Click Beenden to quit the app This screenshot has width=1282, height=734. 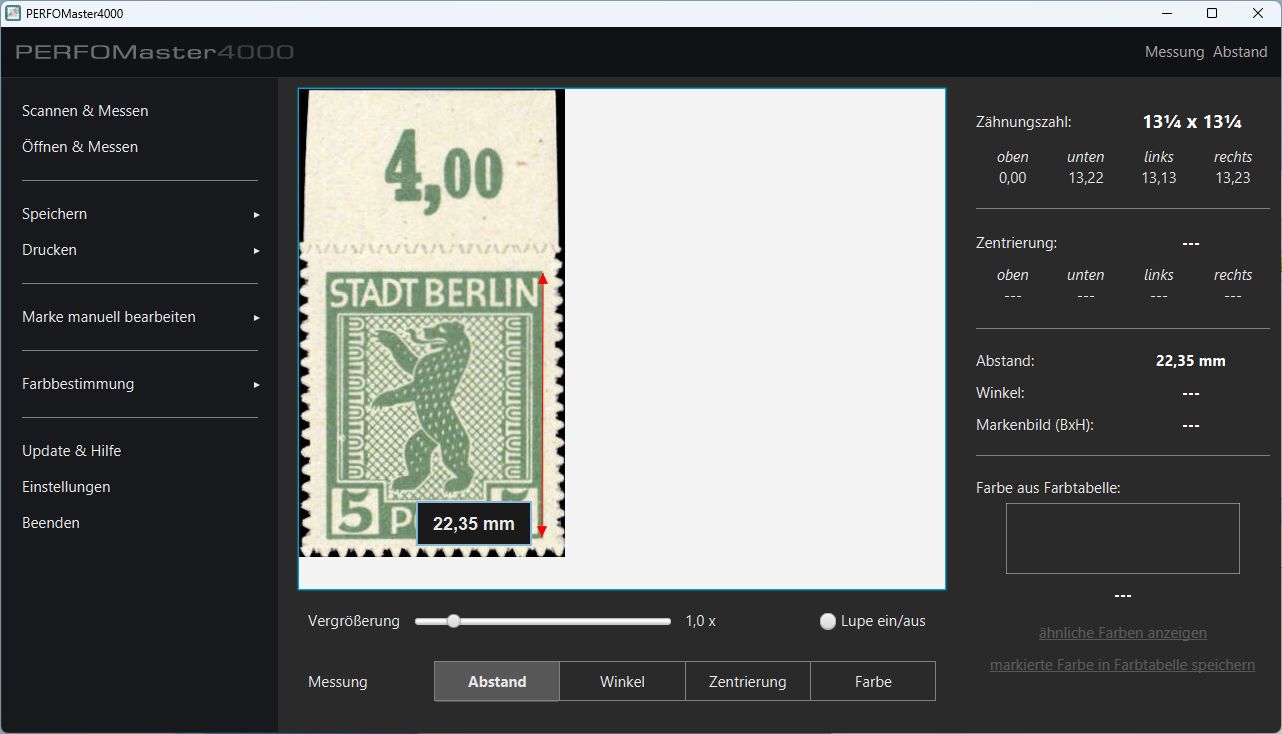[51, 523]
